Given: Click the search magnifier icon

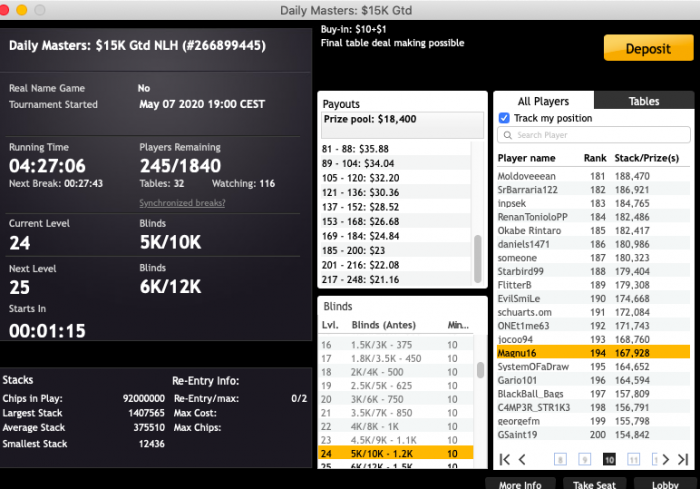Looking at the screenshot, I should (x=507, y=135).
